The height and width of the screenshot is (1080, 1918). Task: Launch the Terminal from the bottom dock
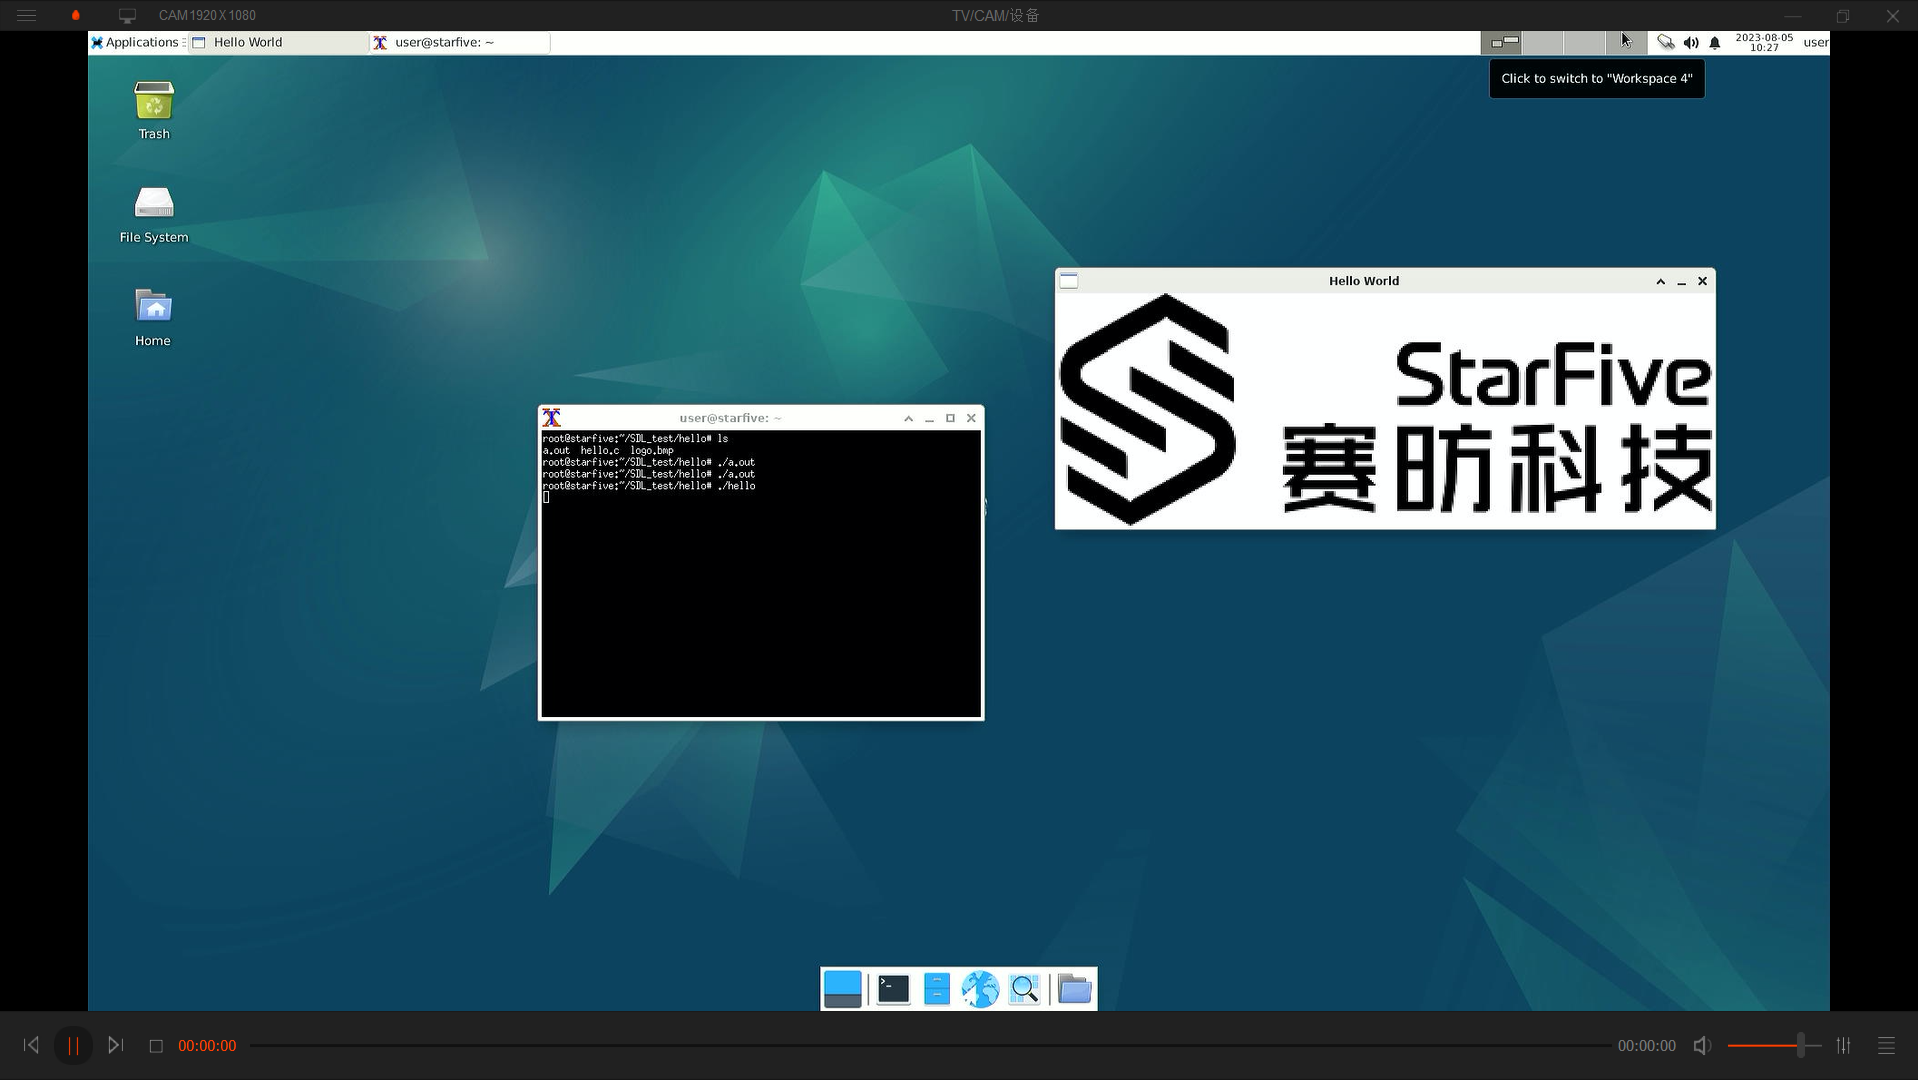click(x=893, y=989)
